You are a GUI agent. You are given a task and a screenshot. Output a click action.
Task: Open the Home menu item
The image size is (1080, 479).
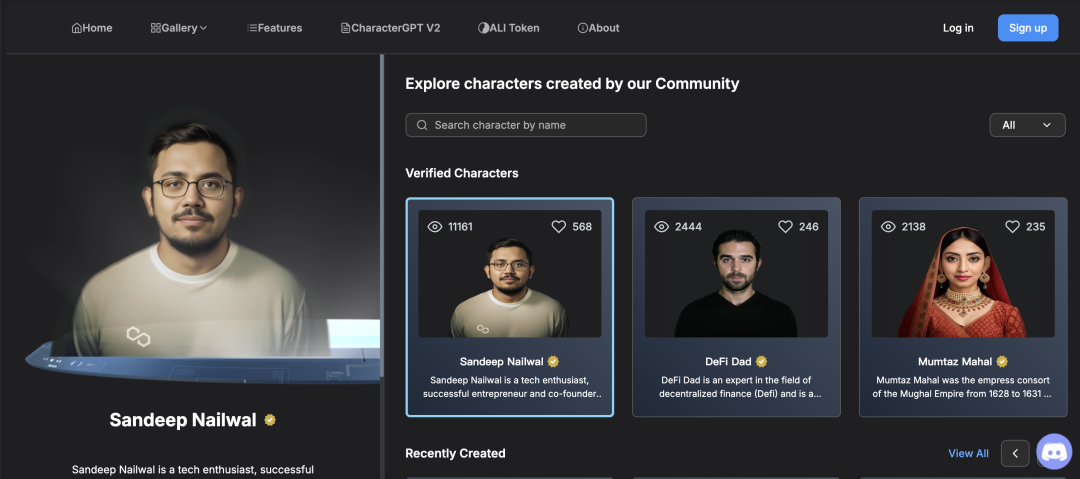(92, 28)
